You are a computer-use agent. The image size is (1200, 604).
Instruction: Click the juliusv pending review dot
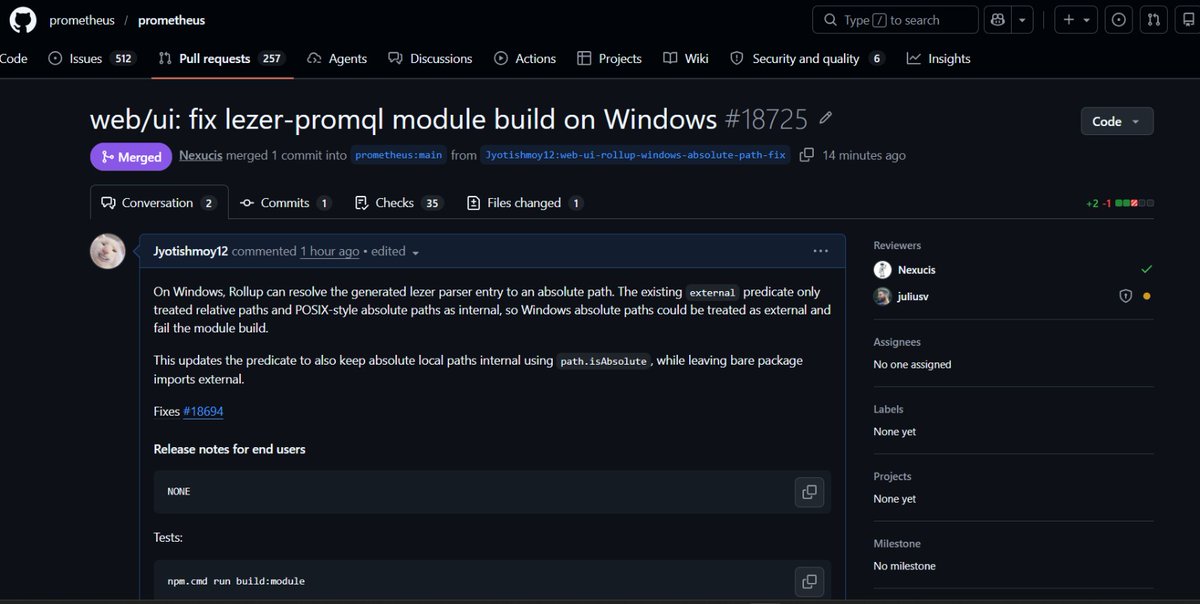point(1146,297)
